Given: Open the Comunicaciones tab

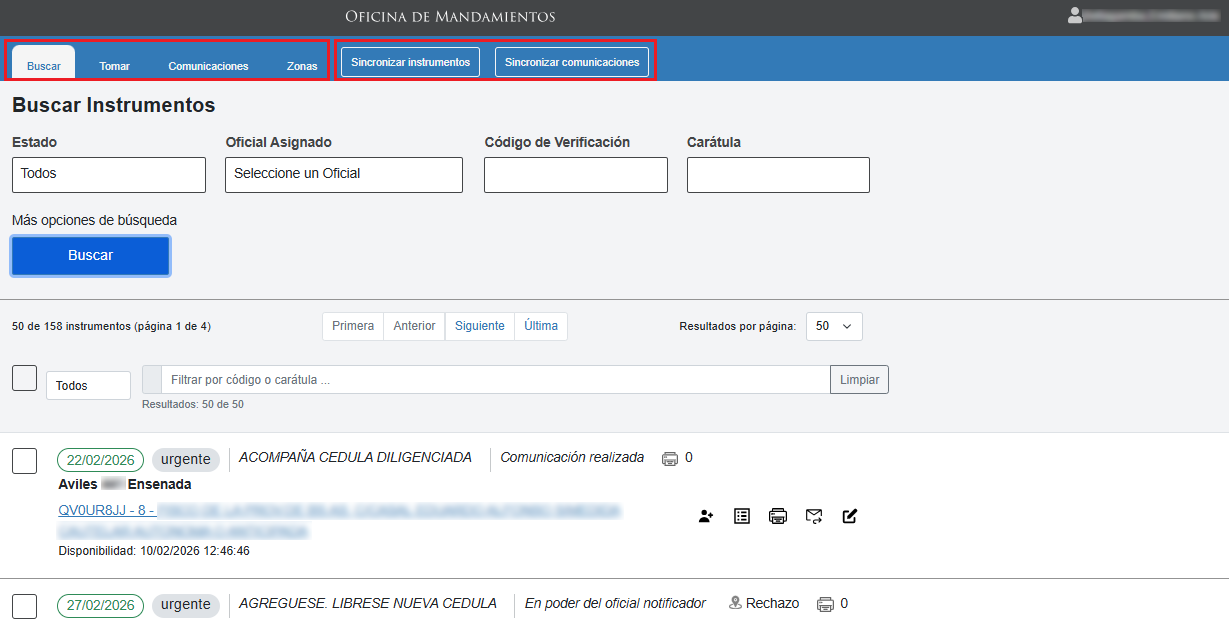Looking at the screenshot, I should pyautogui.click(x=208, y=66).
